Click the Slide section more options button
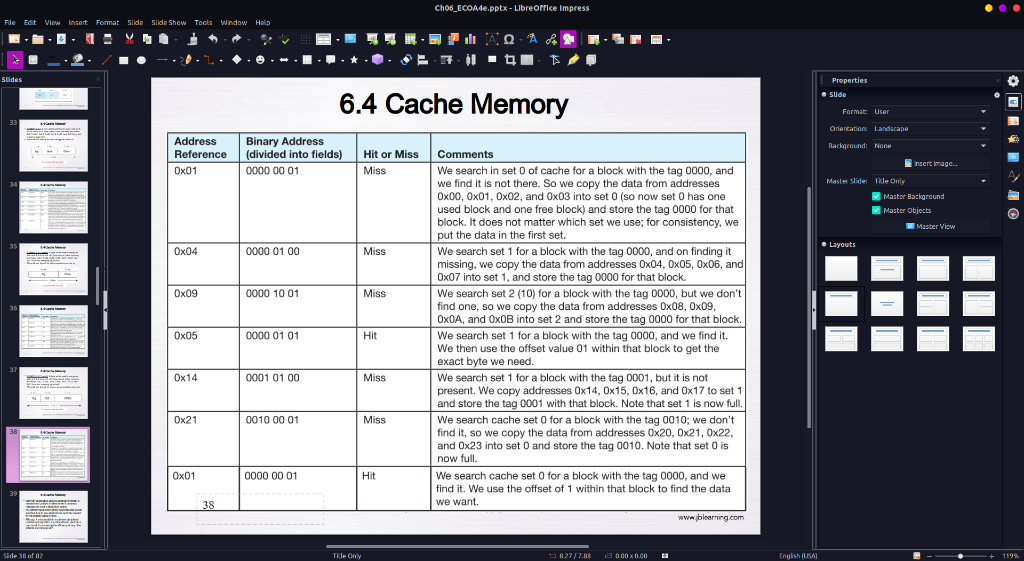The image size is (1024, 561). point(997,95)
